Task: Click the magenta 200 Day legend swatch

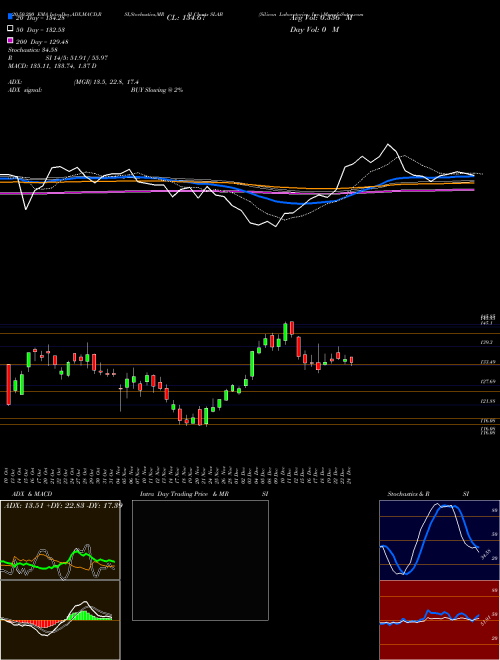Action: coord(11,40)
